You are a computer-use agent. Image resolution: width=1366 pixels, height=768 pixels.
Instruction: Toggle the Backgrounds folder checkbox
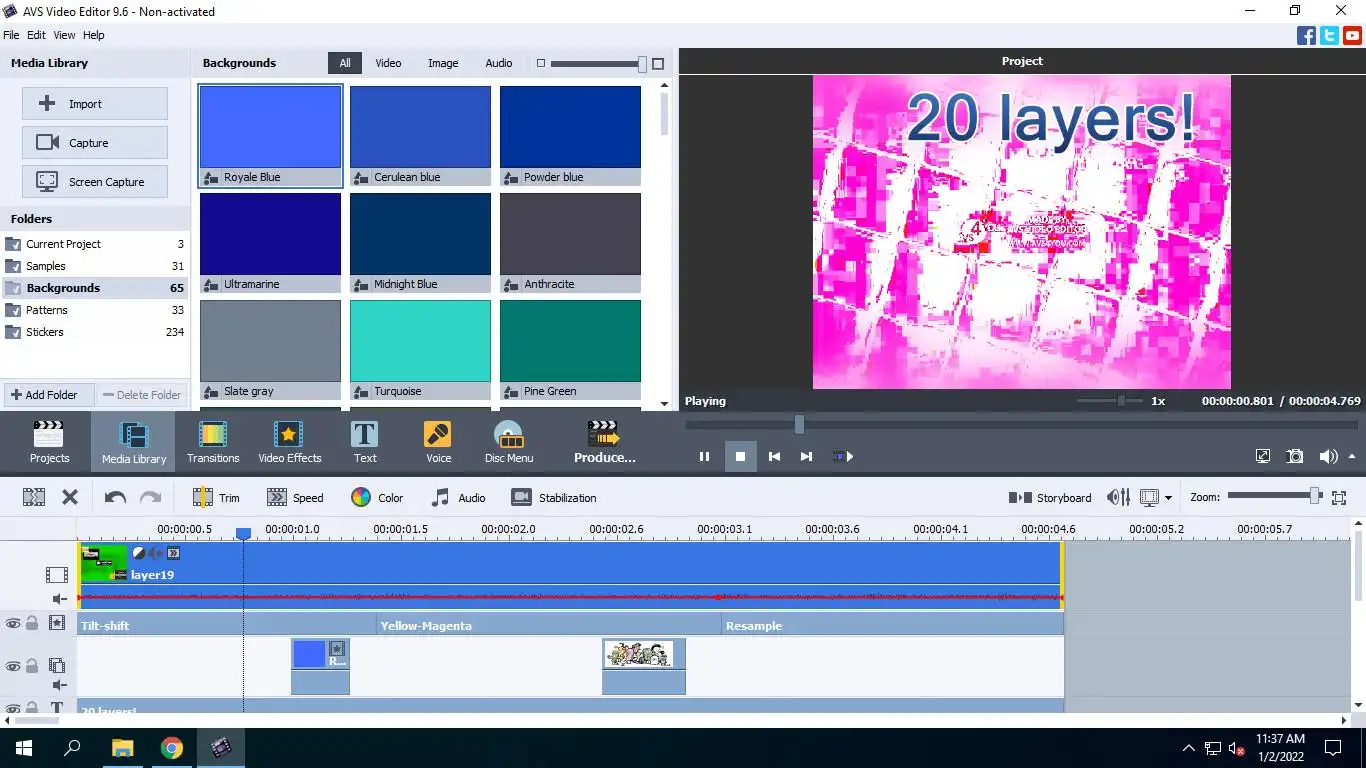pos(13,288)
